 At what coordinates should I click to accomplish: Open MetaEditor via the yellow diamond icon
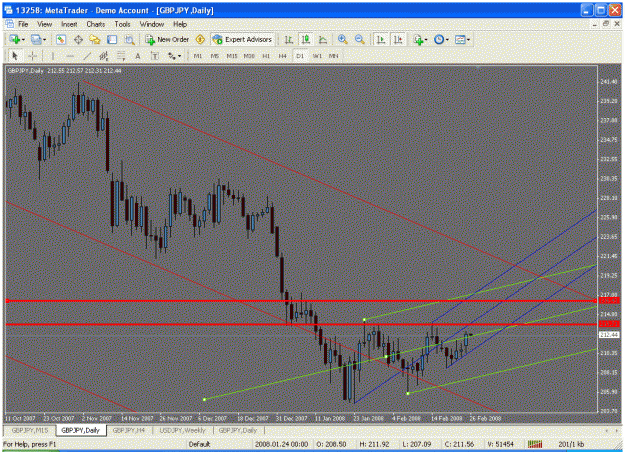pyautogui.click(x=200, y=39)
